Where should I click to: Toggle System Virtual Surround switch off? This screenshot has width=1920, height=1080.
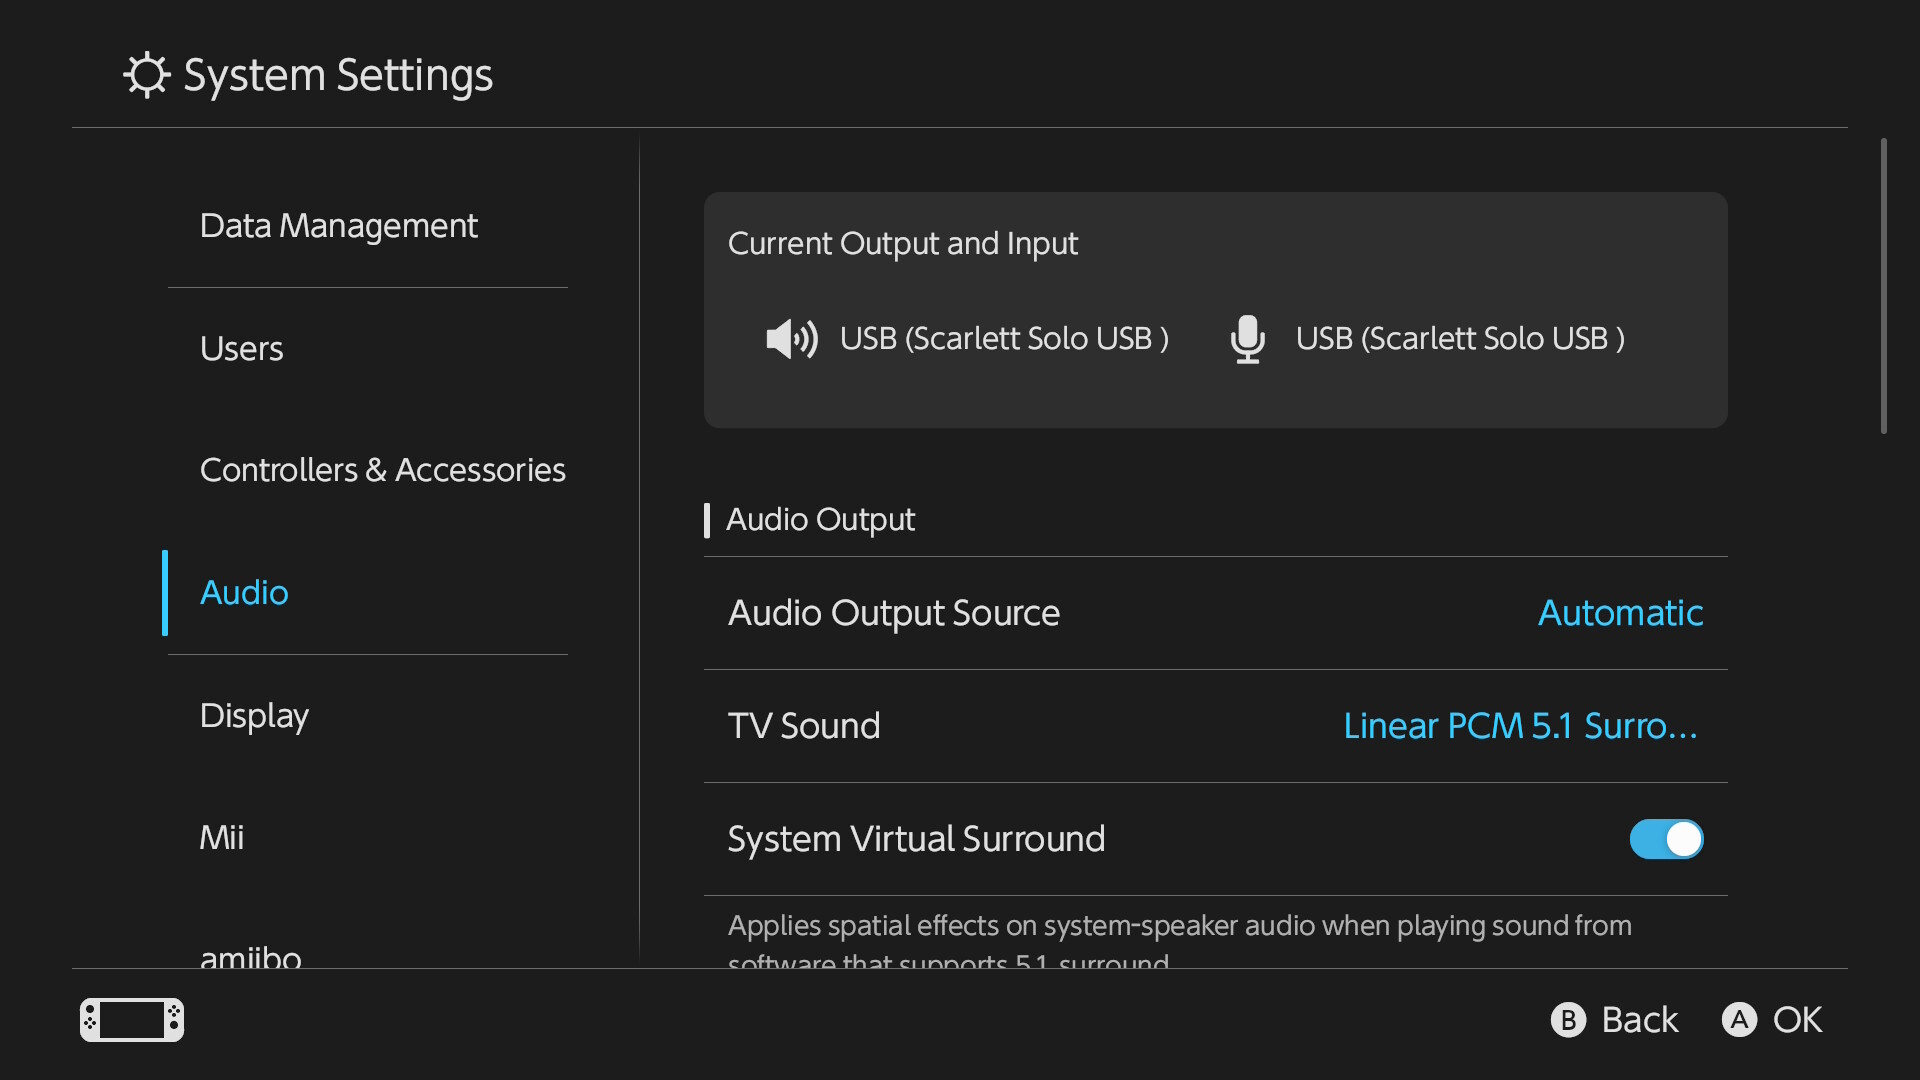tap(1666, 839)
